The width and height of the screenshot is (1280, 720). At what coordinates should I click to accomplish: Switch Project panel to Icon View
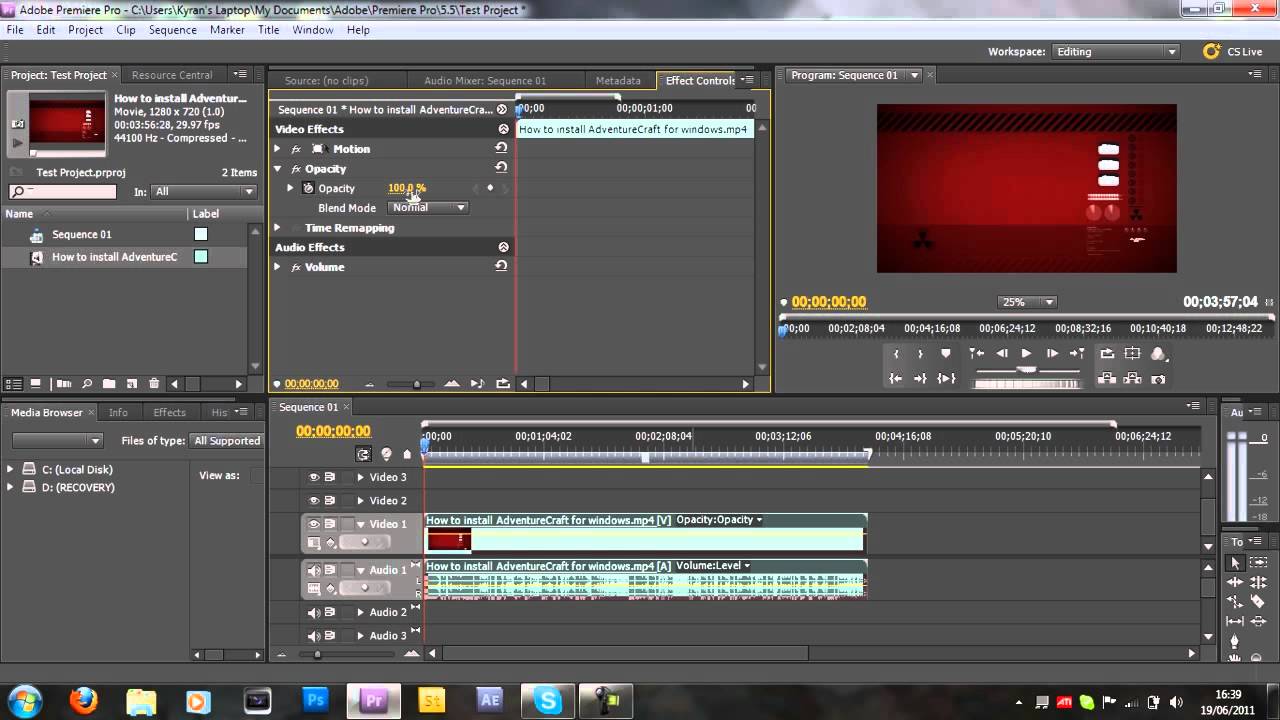35,384
